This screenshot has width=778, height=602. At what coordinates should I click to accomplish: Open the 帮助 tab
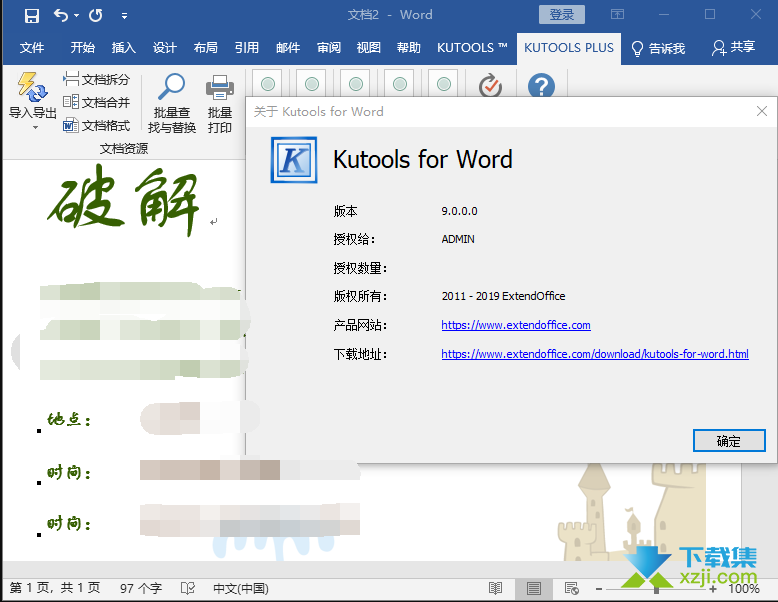coord(409,48)
